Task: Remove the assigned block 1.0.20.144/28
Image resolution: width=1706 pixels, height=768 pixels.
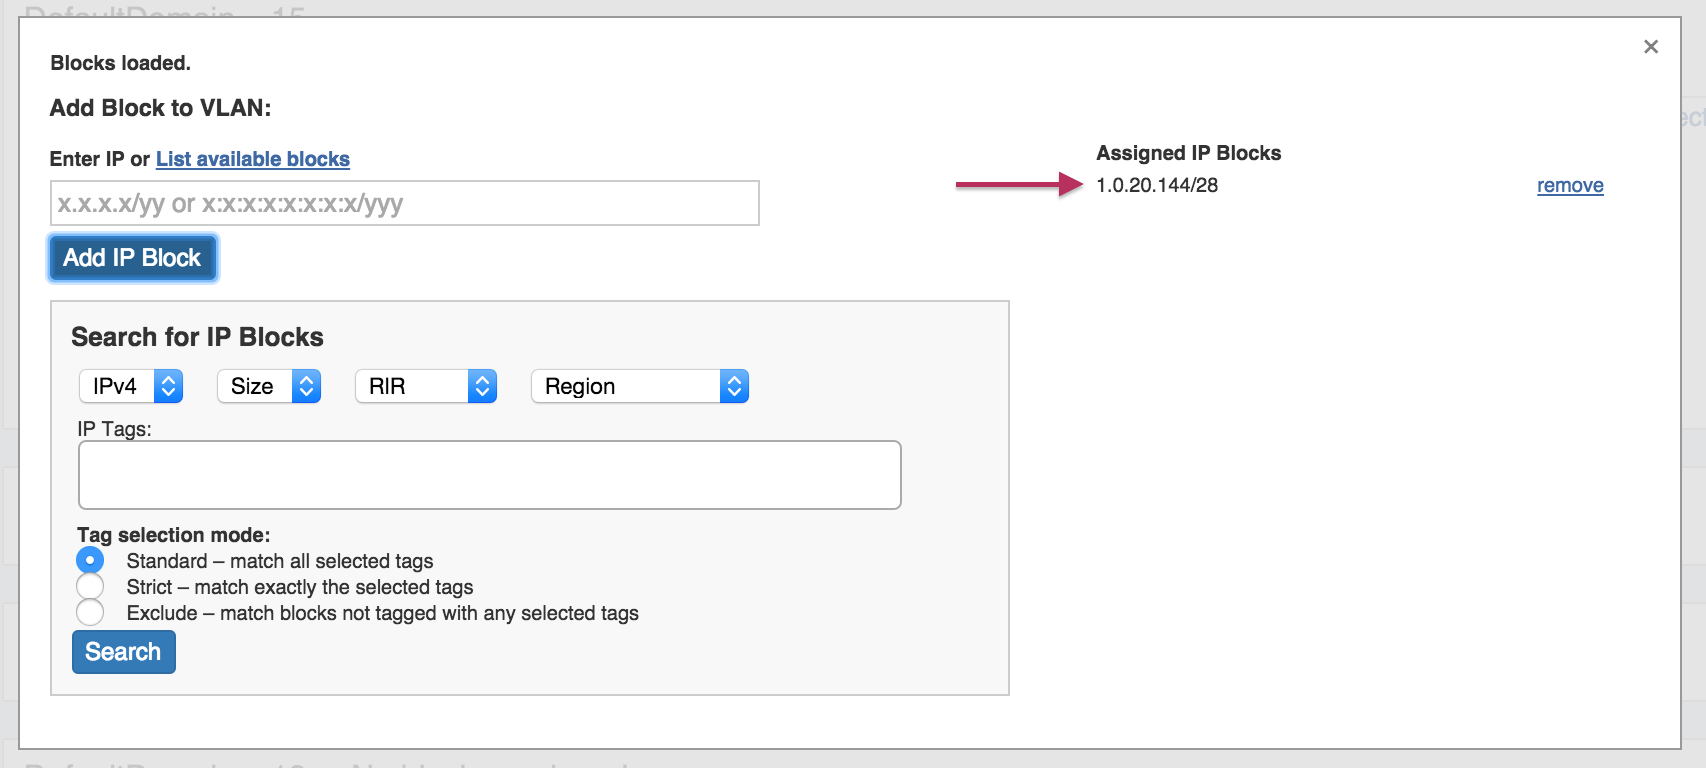Action: pyautogui.click(x=1569, y=186)
